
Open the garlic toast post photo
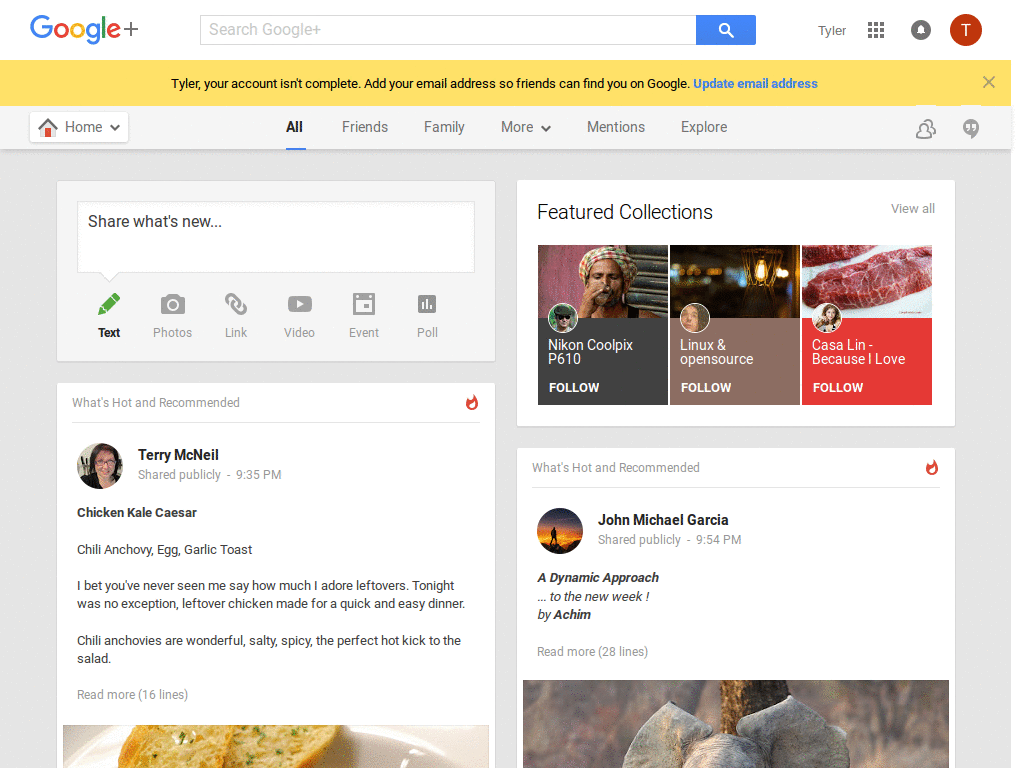click(276, 746)
